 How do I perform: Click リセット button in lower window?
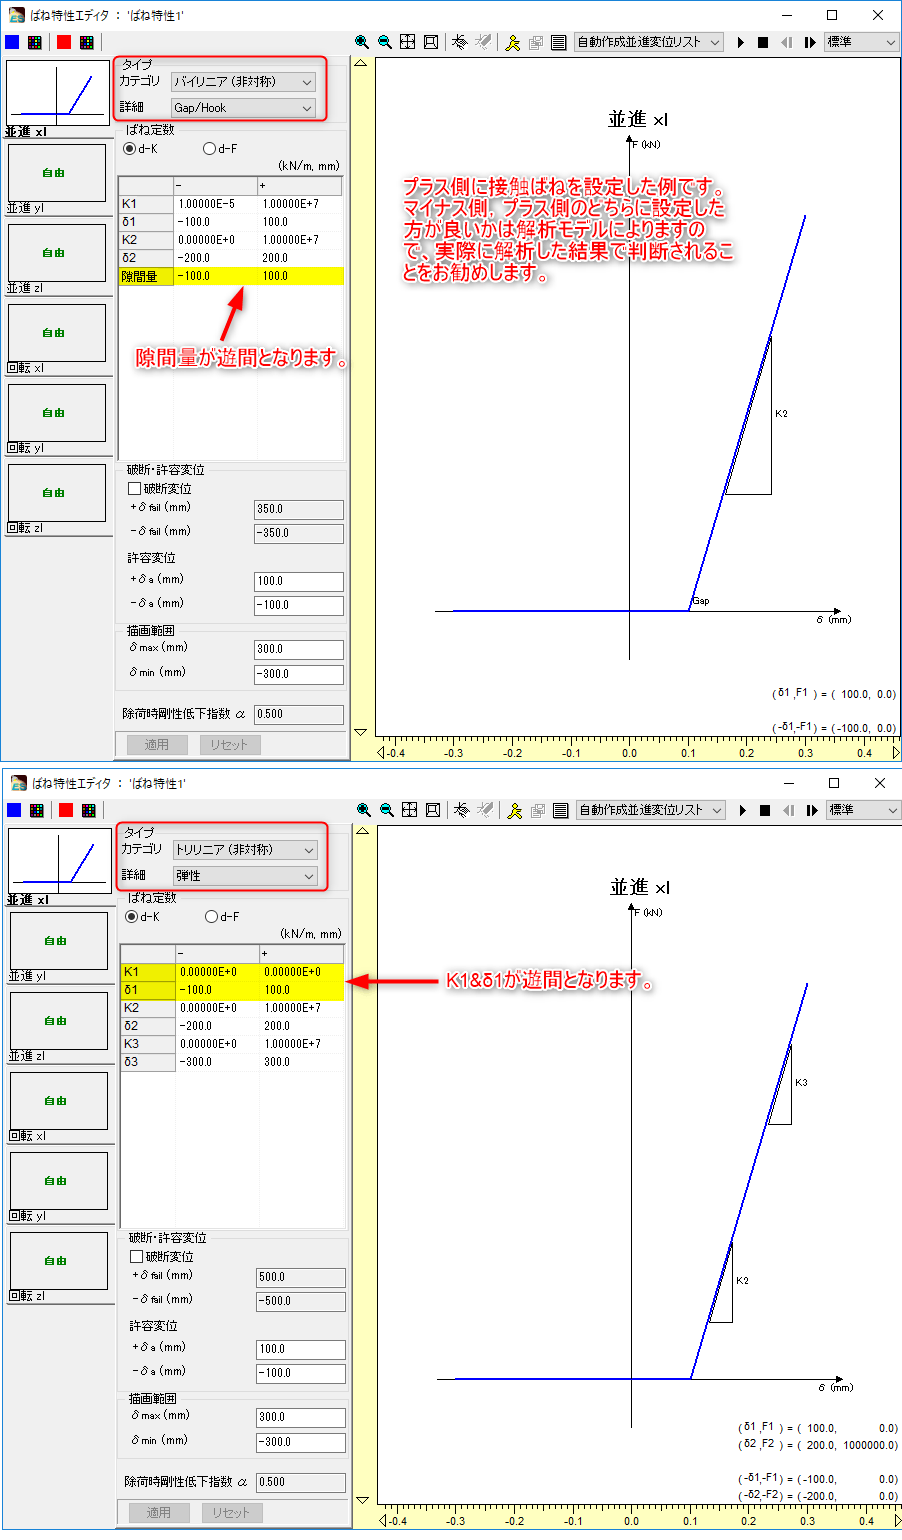click(x=231, y=1513)
